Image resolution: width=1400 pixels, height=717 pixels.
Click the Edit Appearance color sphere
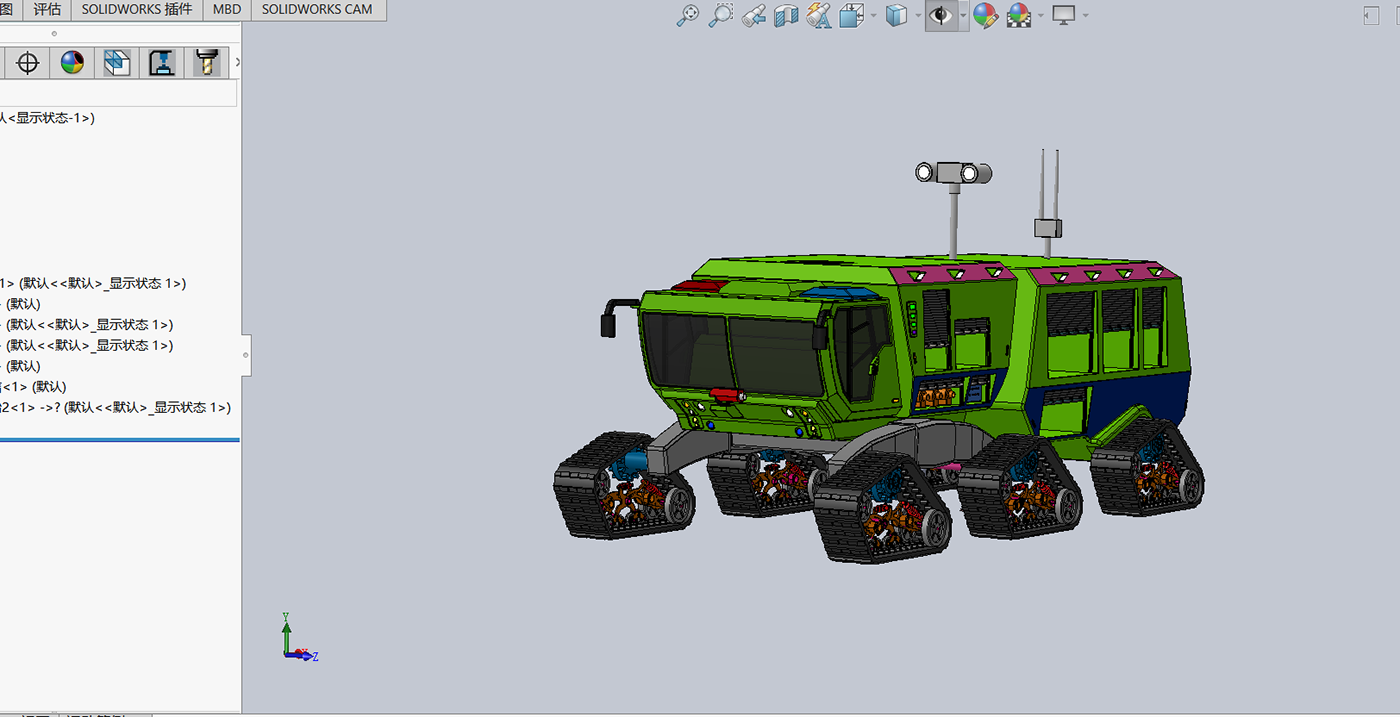(984, 16)
